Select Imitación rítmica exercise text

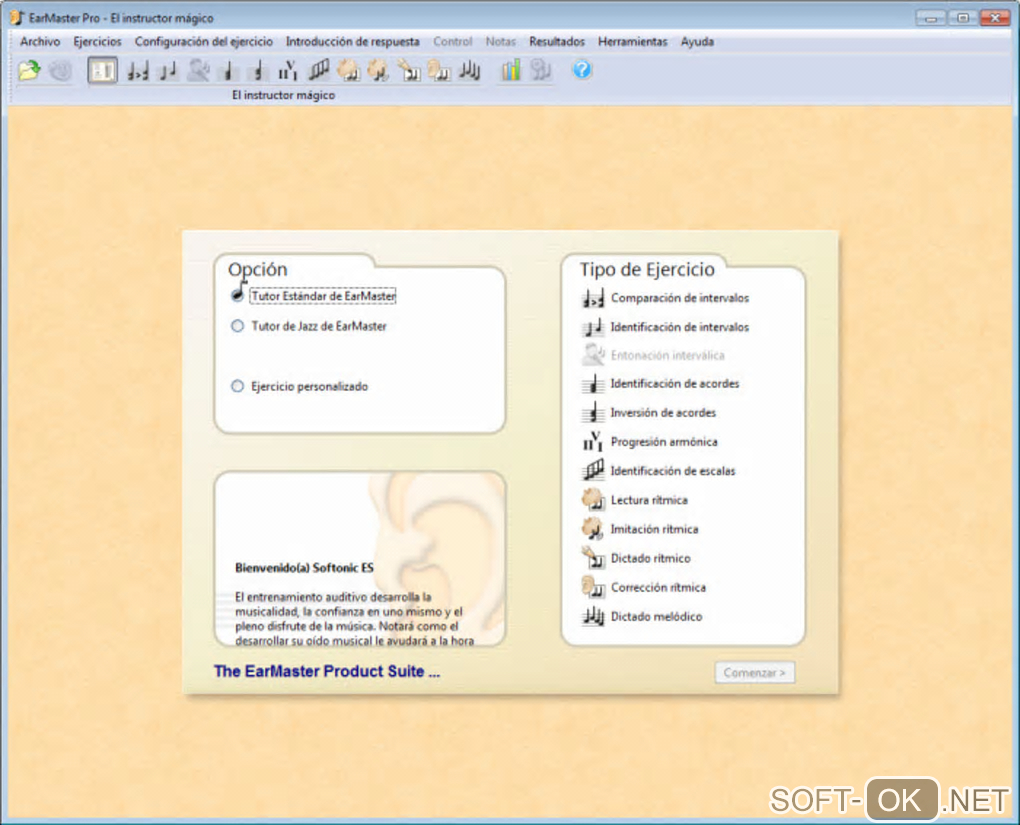tap(654, 530)
